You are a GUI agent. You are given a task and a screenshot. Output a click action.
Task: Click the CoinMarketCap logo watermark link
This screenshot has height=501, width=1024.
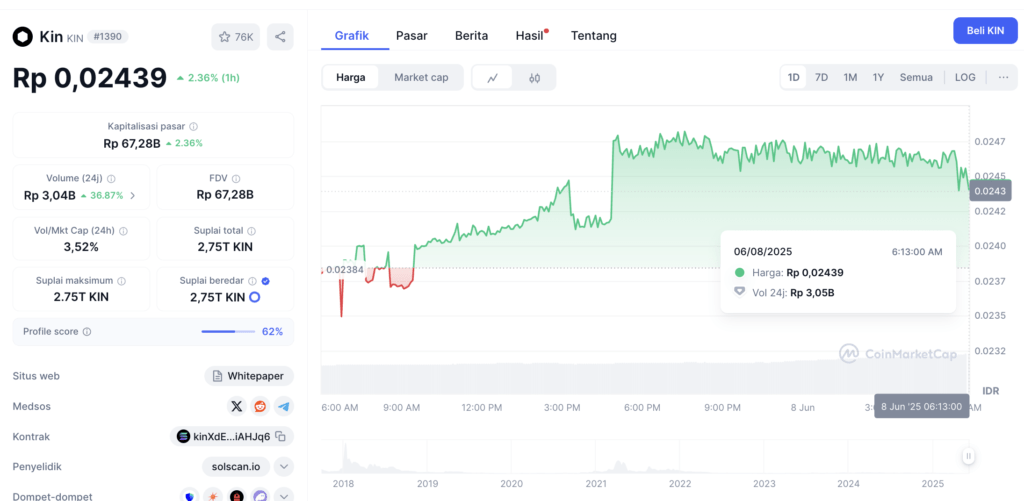point(898,353)
